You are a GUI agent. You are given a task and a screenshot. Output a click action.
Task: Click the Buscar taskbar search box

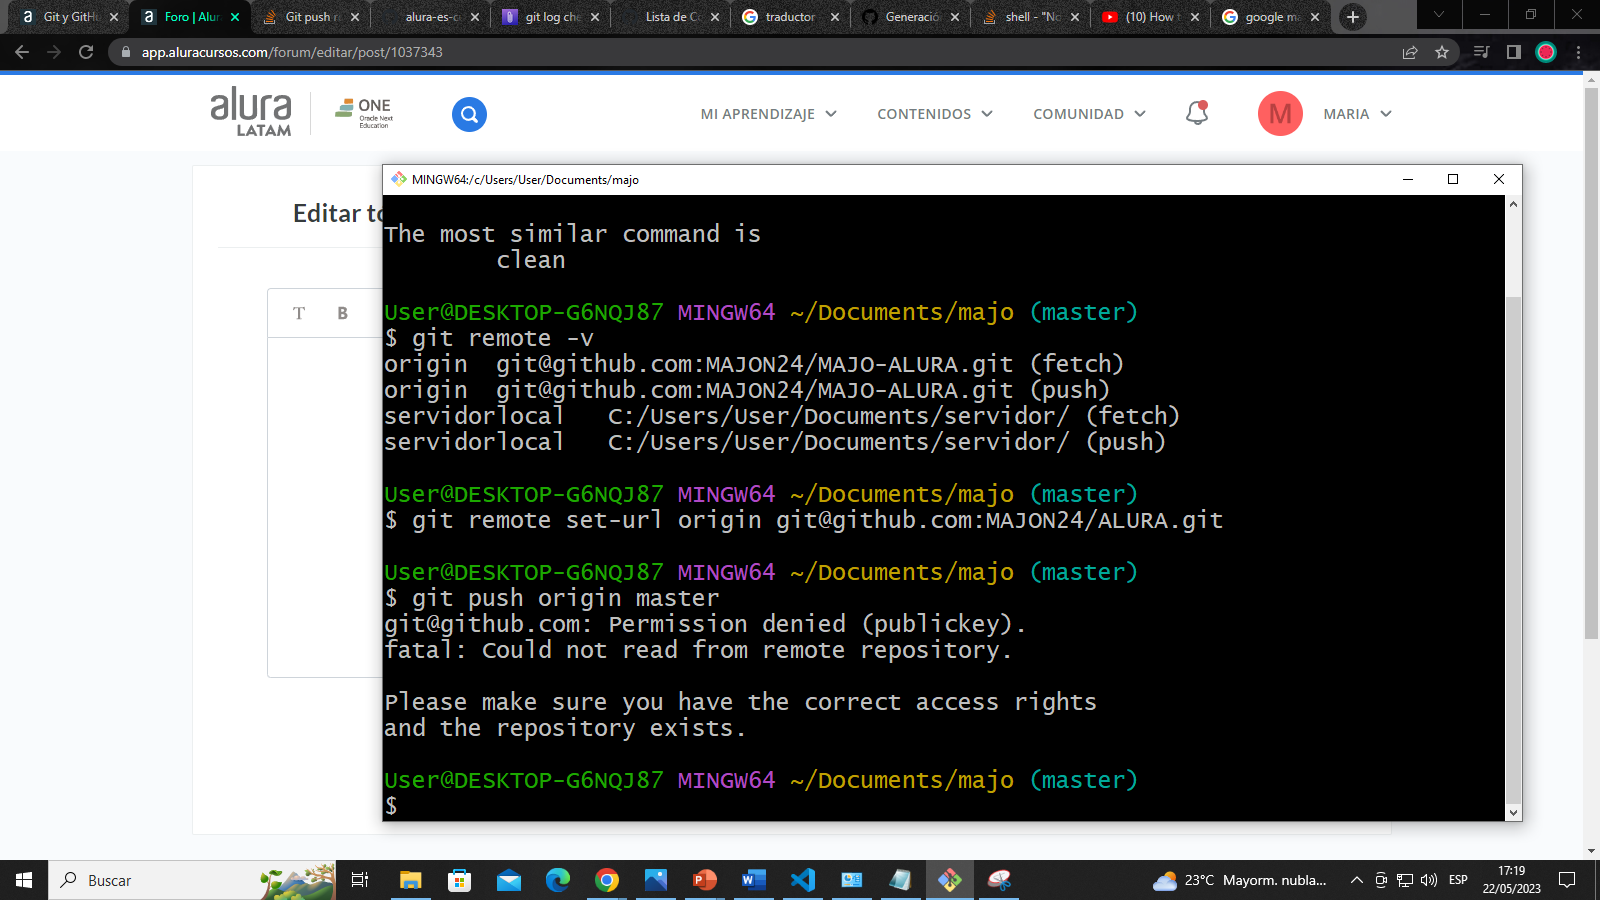pyautogui.click(x=192, y=880)
